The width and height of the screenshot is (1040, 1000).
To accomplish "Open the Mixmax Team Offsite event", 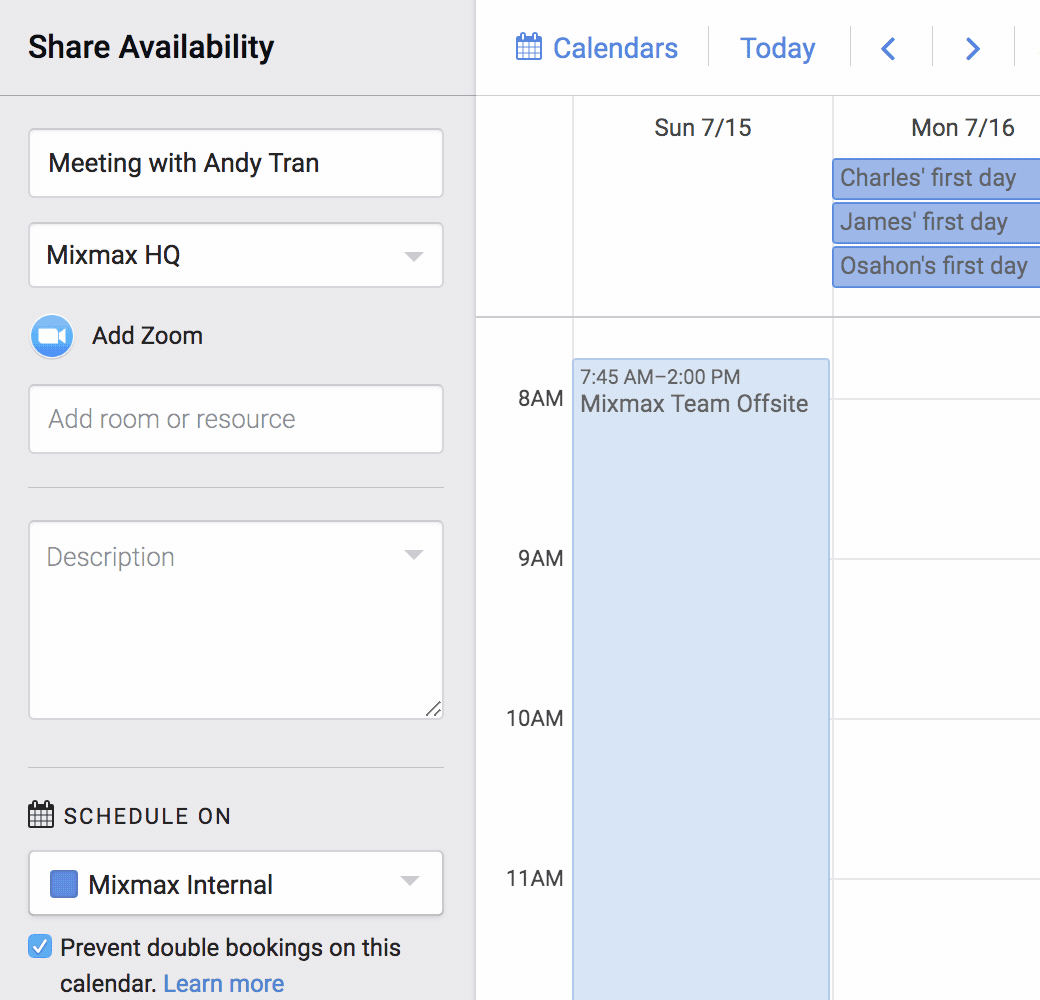I will [701, 679].
